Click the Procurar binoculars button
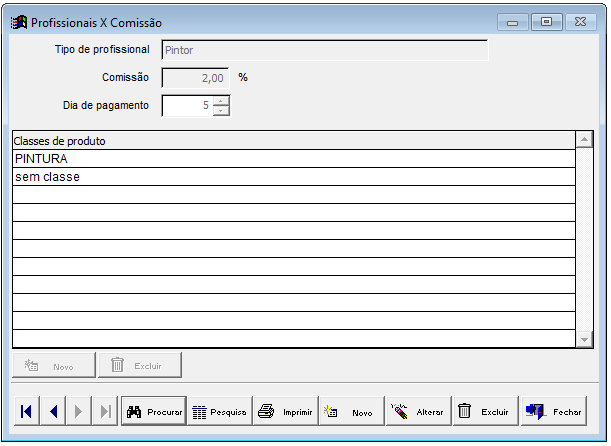611x446 pixels. click(154, 411)
